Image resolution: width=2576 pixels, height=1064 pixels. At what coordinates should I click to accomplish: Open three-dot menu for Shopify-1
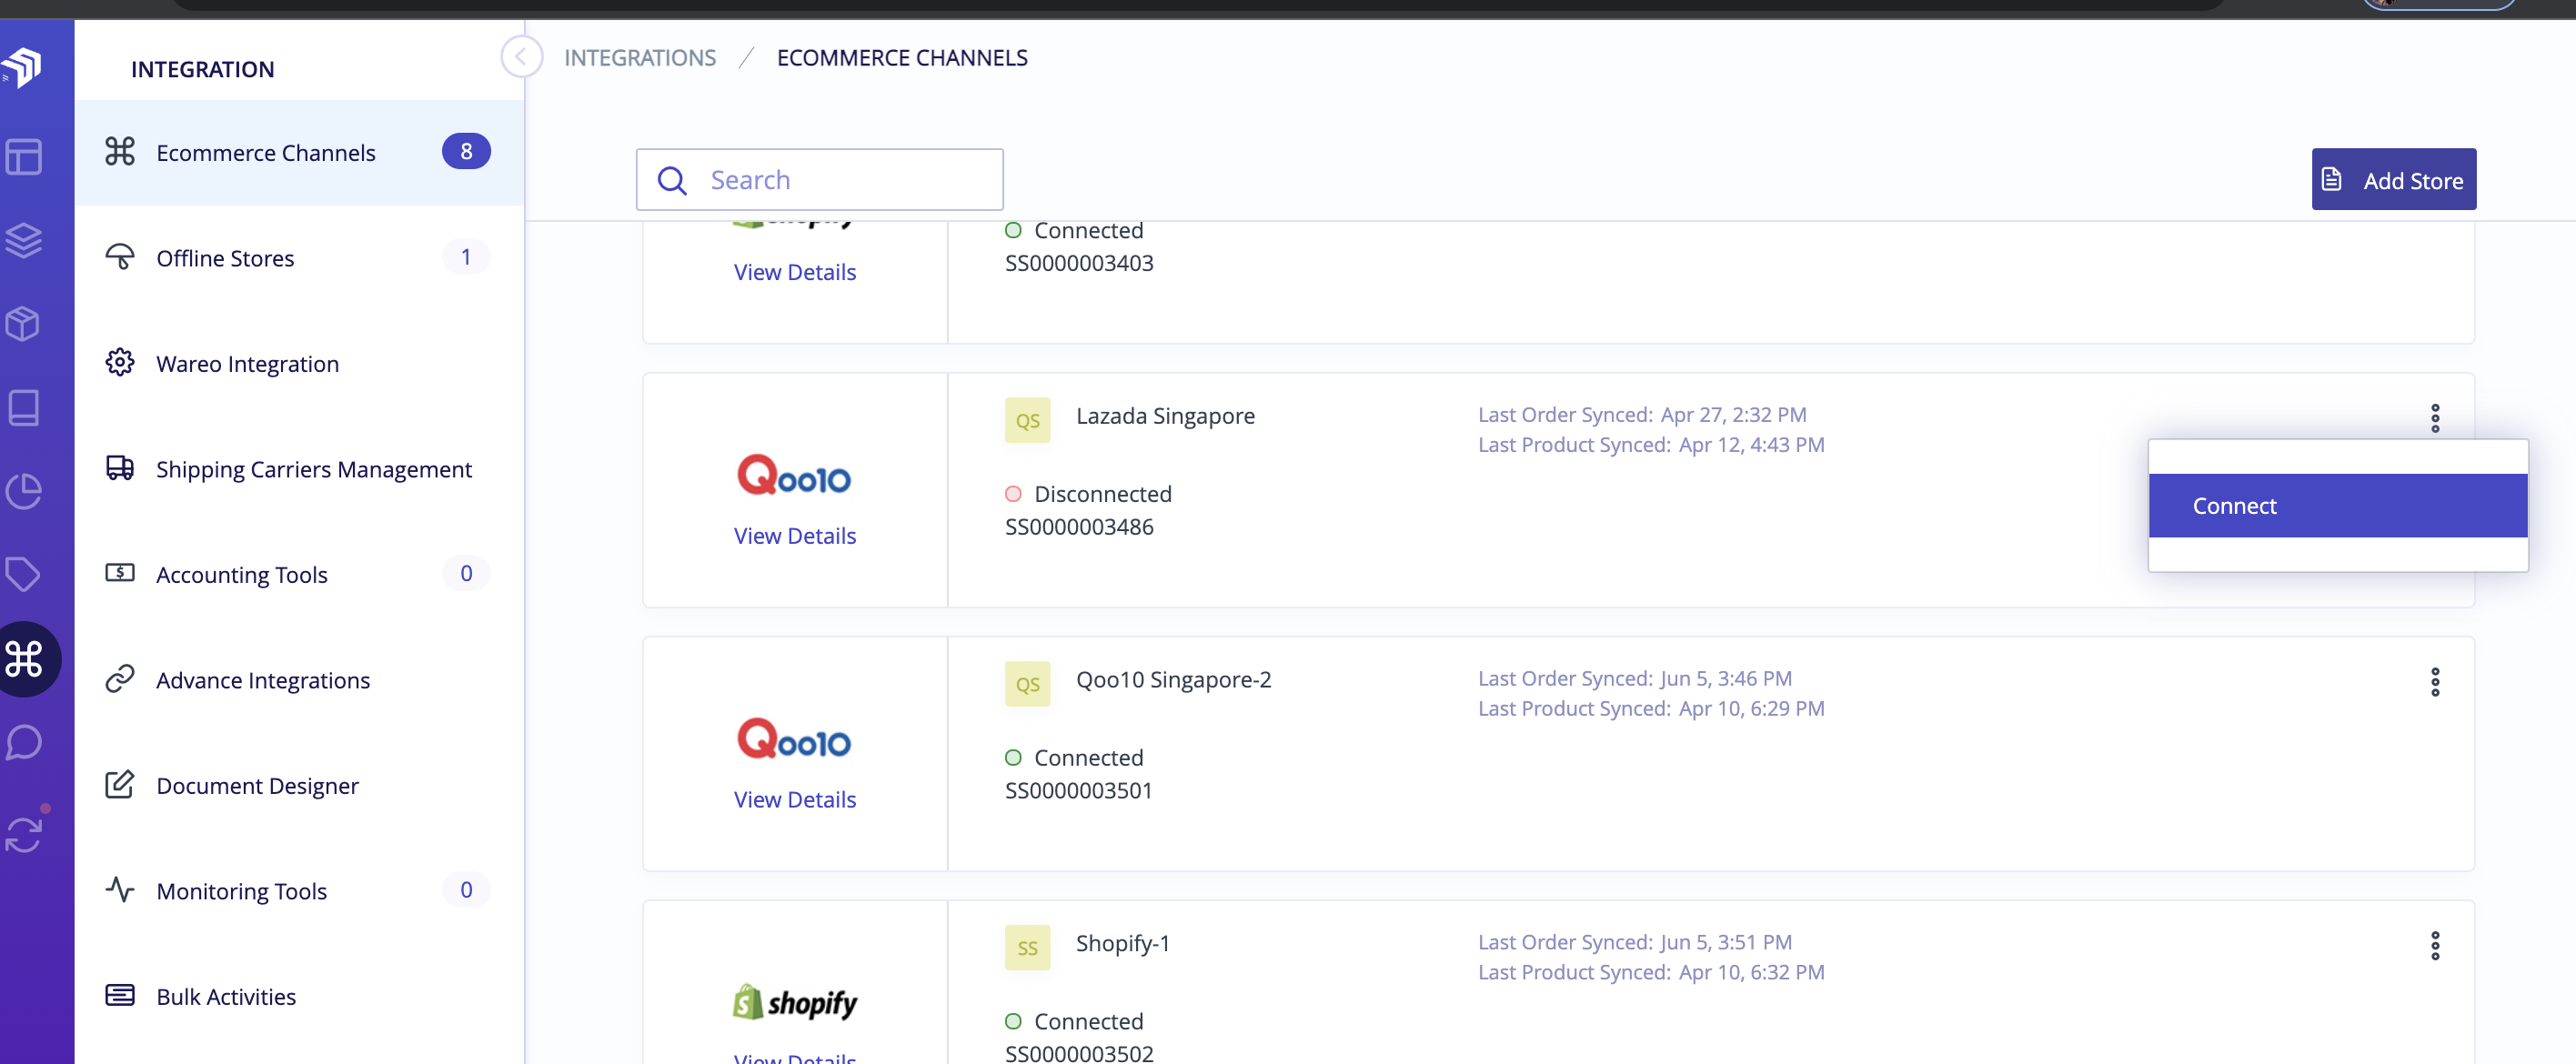2435,946
